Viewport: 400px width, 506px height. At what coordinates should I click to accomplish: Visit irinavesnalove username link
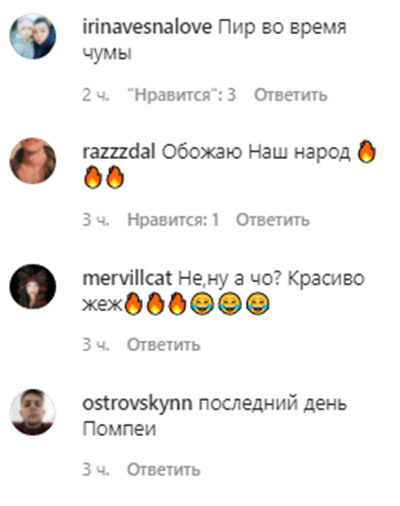pos(147,27)
